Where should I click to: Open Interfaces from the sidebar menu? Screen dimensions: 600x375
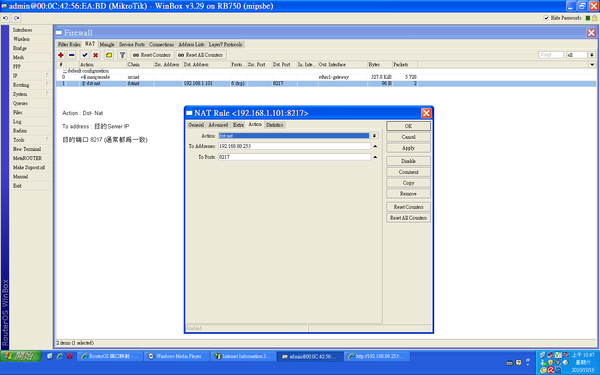[x=31, y=30]
